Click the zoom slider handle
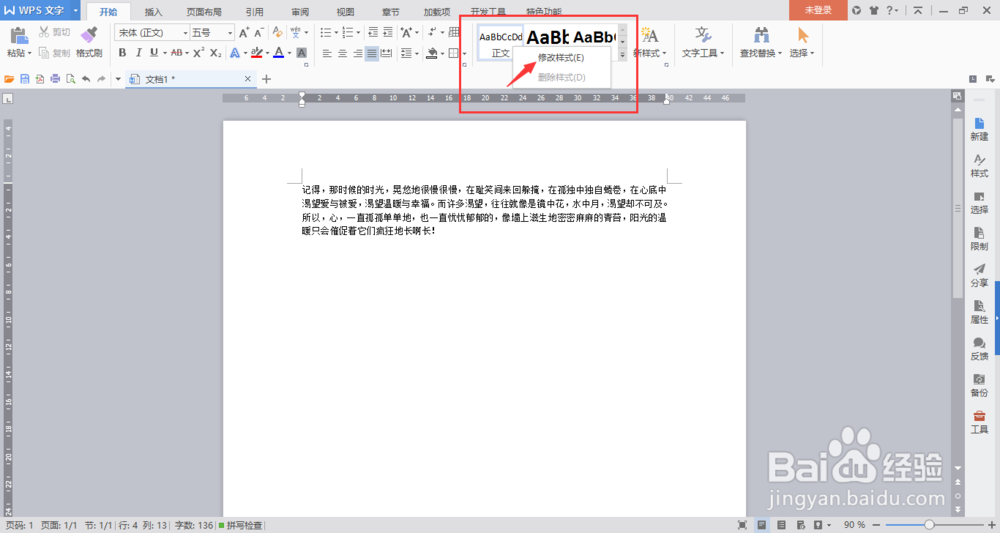 click(x=929, y=525)
